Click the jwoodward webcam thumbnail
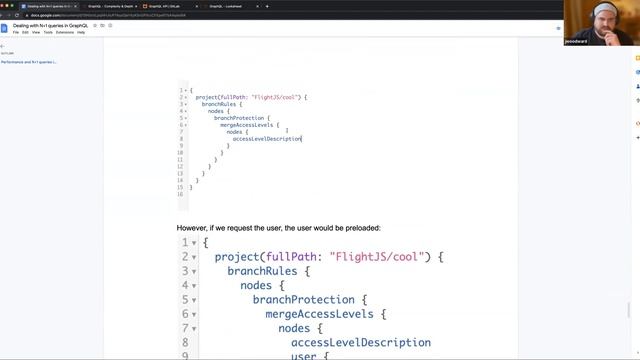The height and width of the screenshot is (360, 640). (602, 22)
